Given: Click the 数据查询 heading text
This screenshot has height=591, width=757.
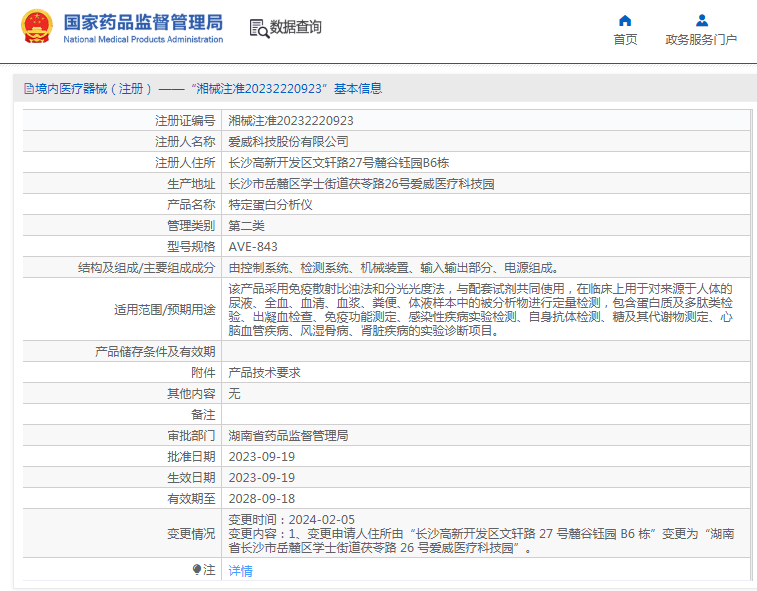Looking at the screenshot, I should (x=295, y=27).
